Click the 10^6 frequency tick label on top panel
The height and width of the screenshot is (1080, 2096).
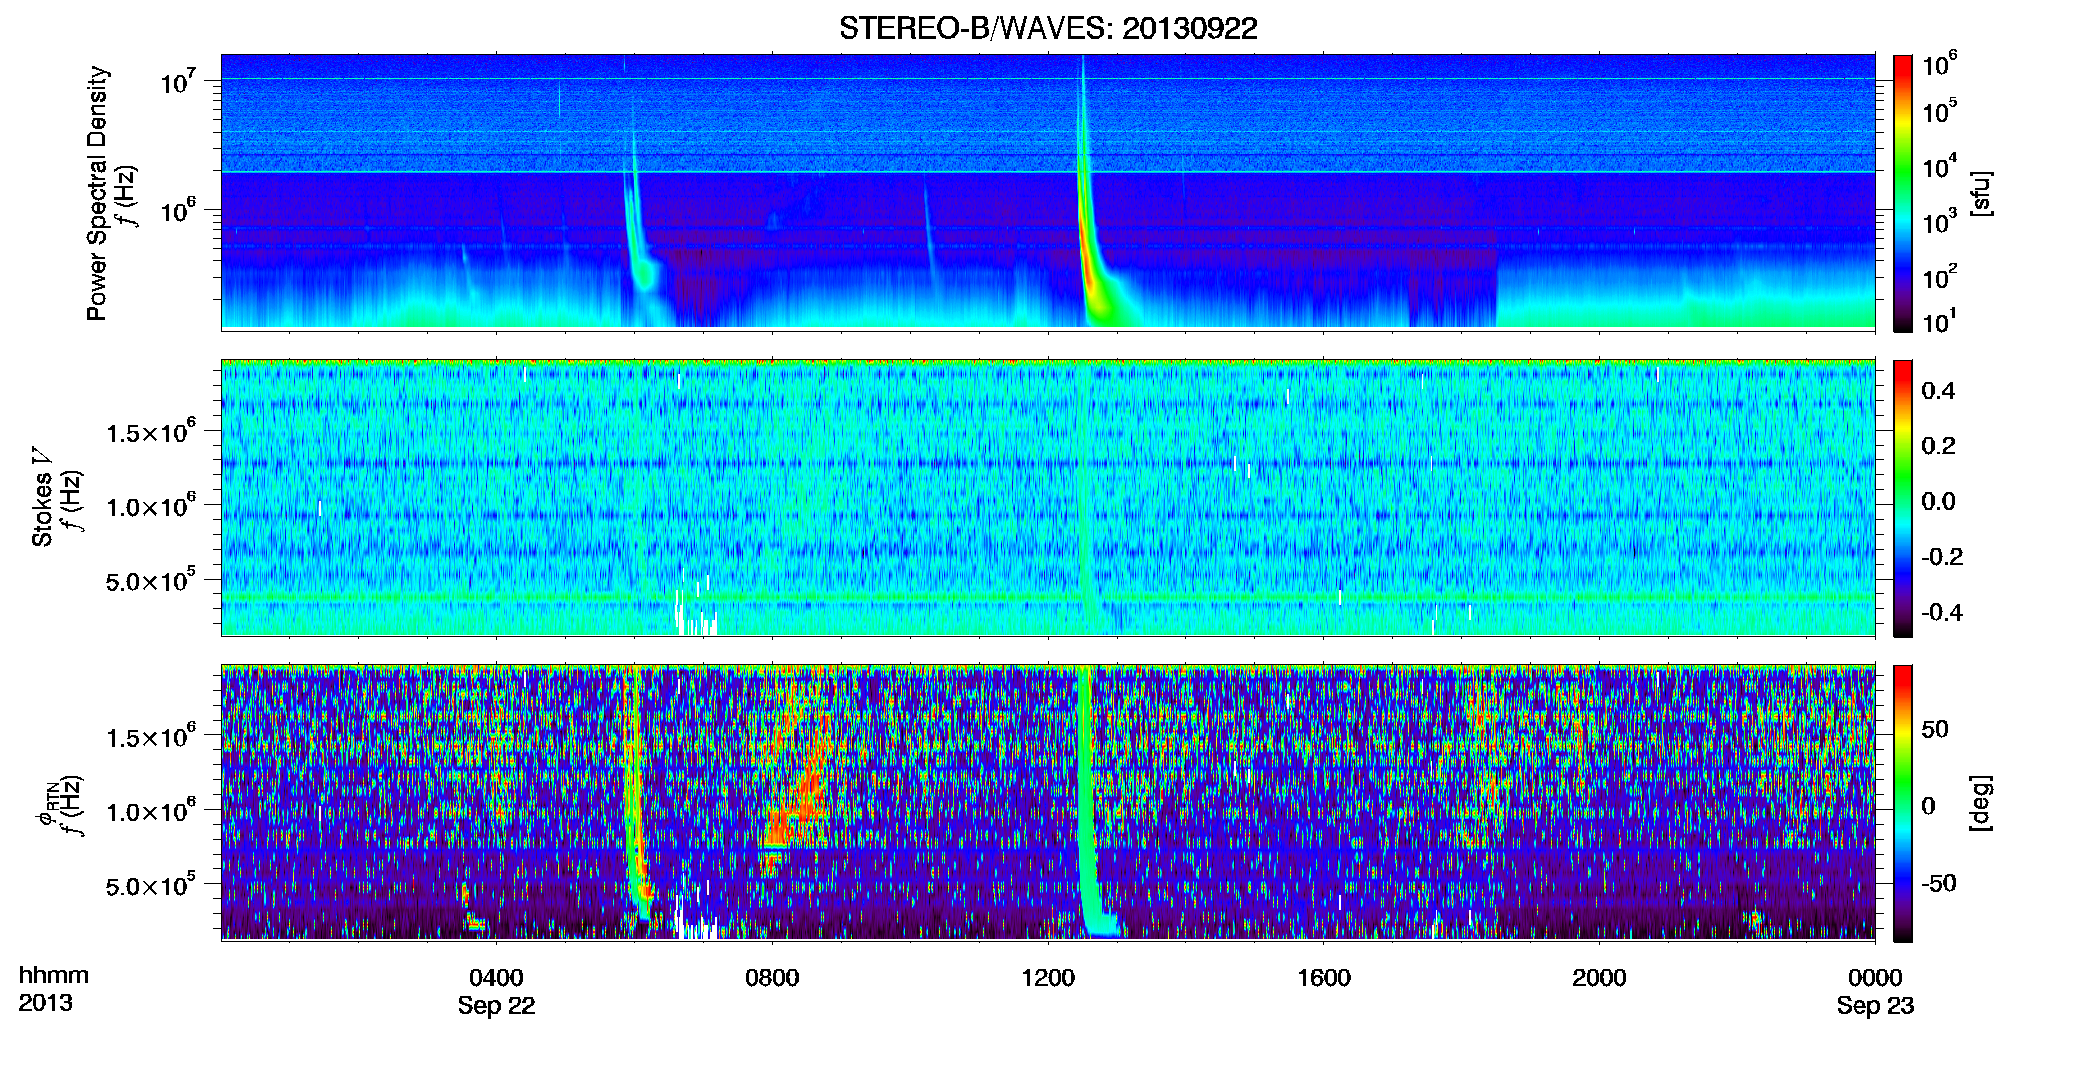(x=178, y=210)
